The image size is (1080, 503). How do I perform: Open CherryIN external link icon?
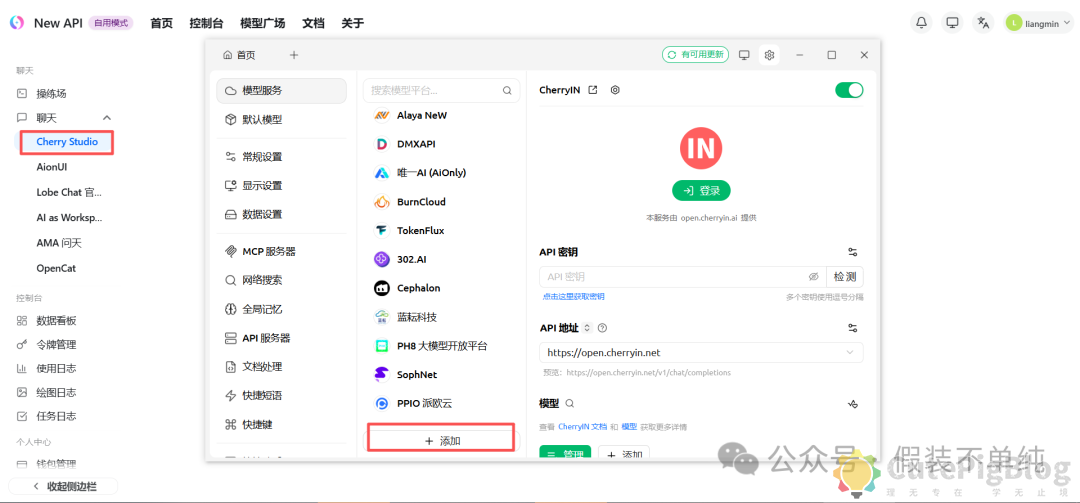[592, 90]
